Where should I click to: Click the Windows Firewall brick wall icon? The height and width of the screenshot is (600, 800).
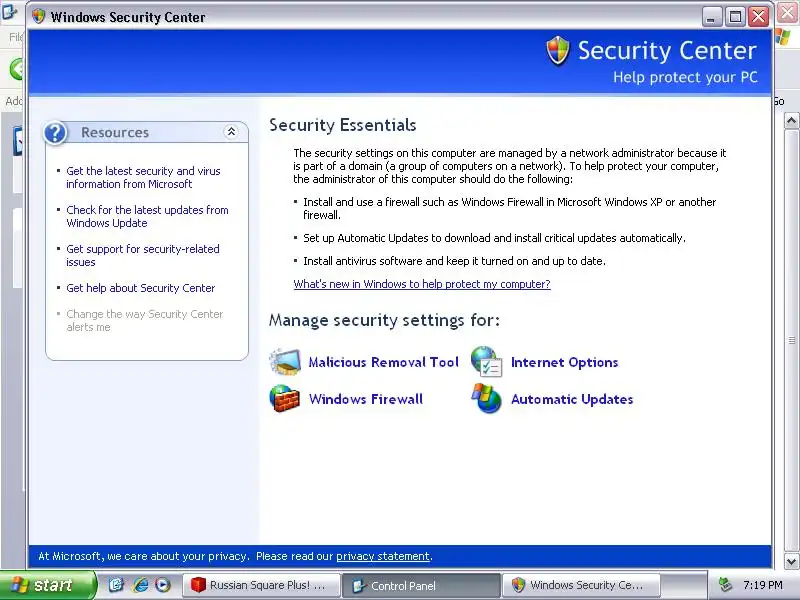point(285,398)
